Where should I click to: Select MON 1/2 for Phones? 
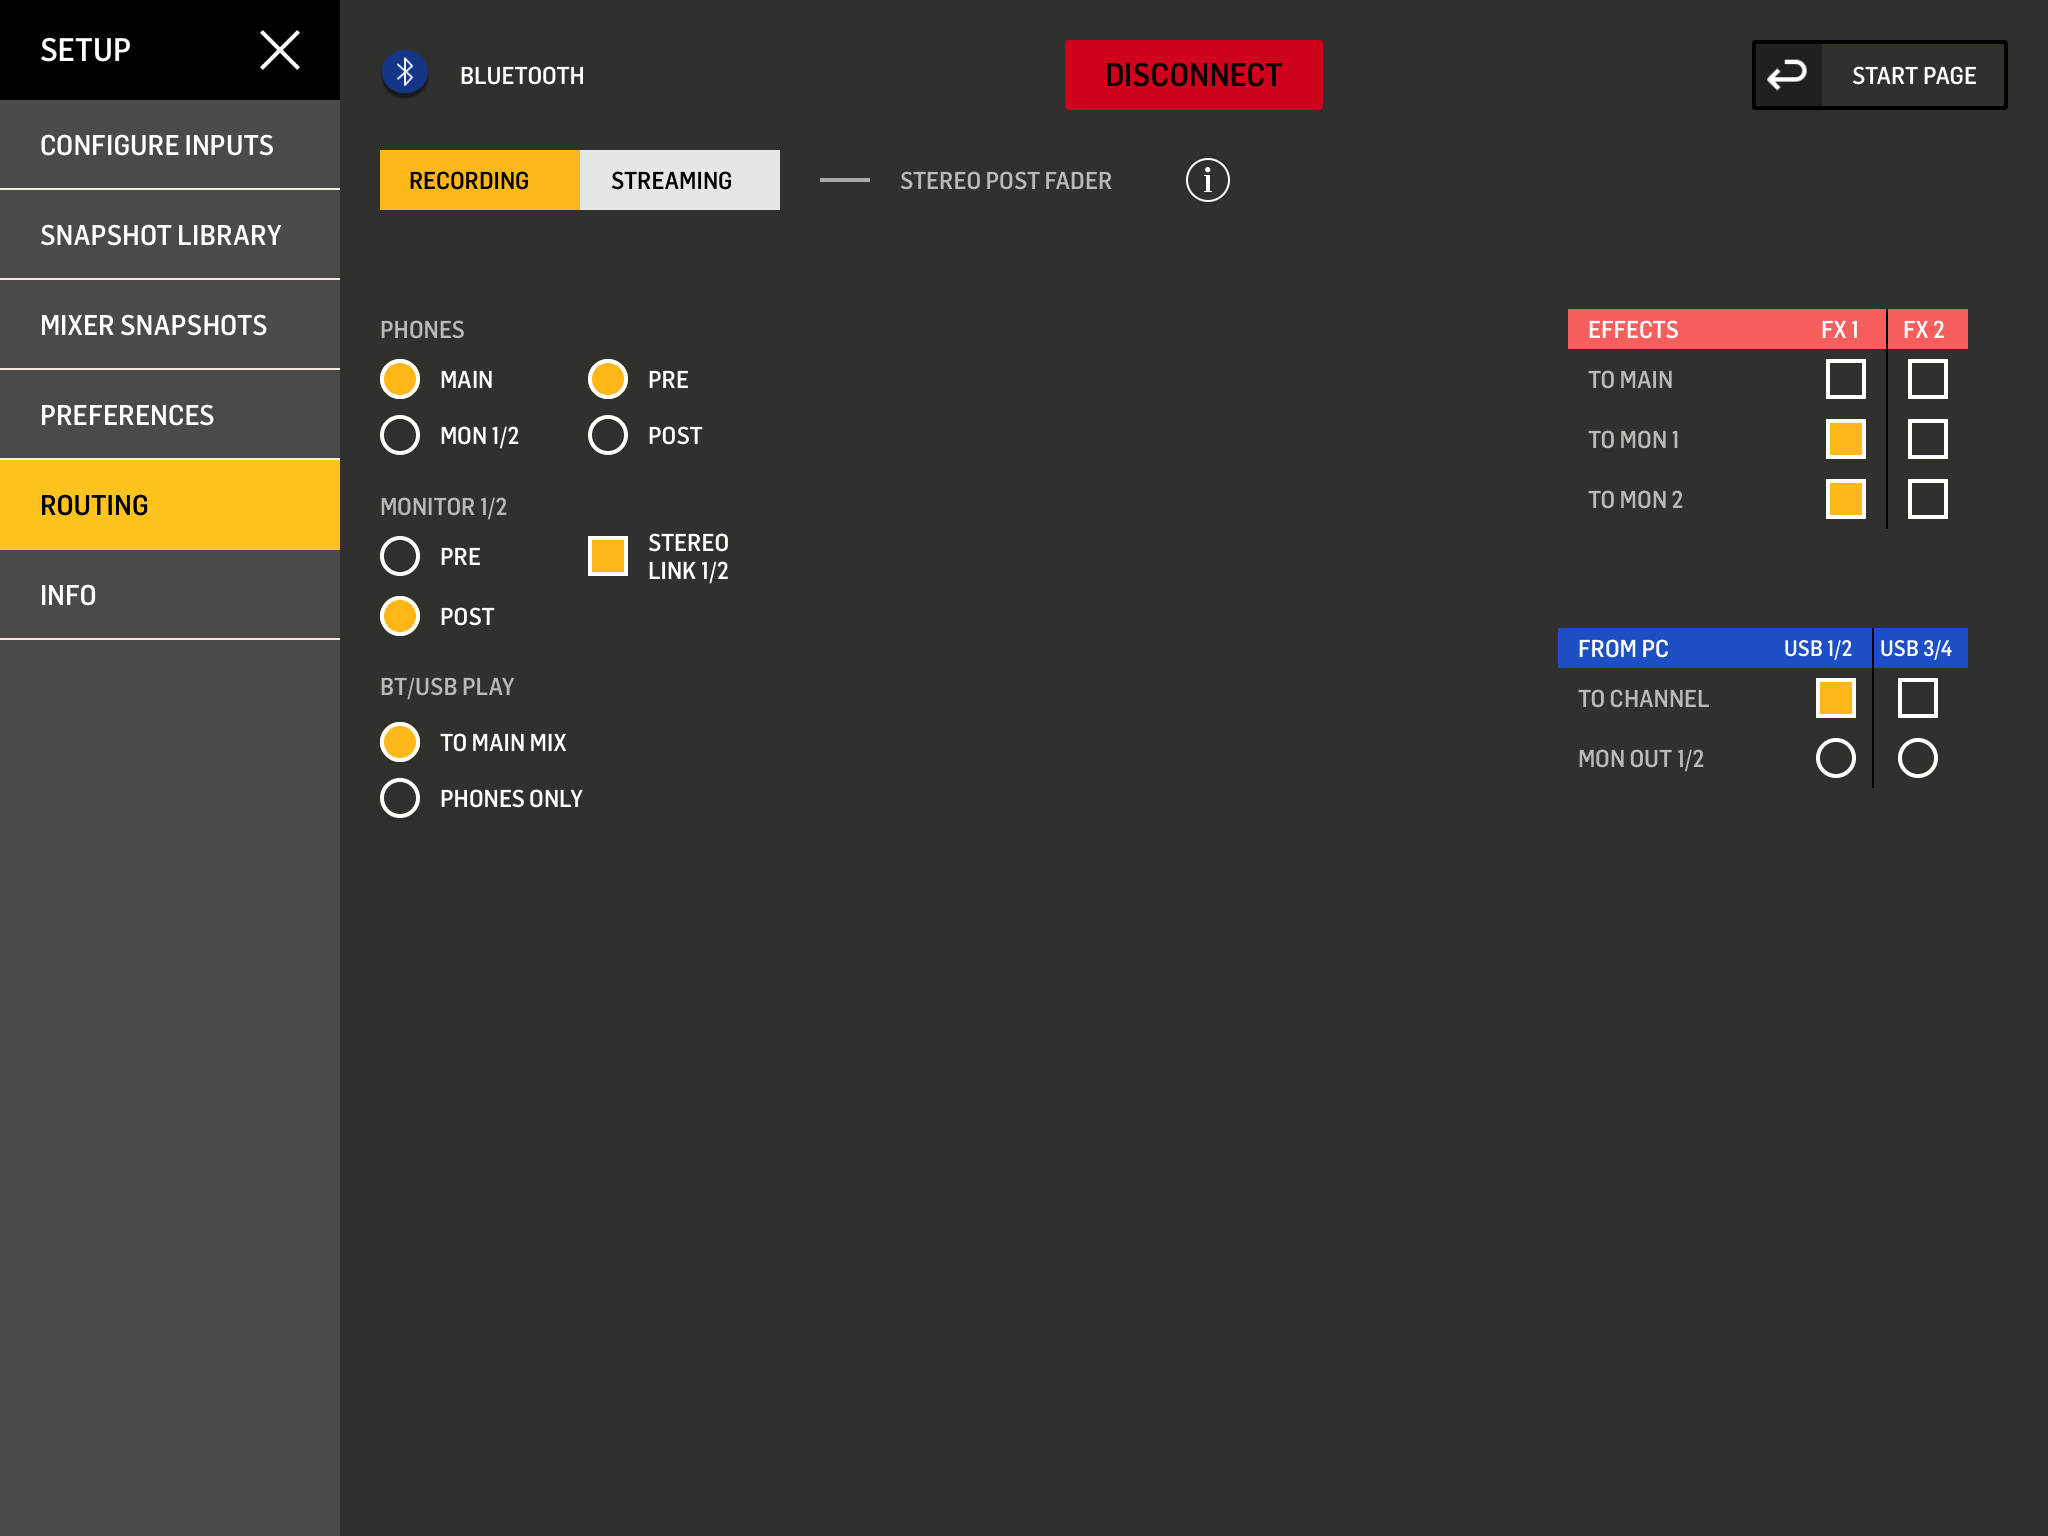pyautogui.click(x=400, y=435)
